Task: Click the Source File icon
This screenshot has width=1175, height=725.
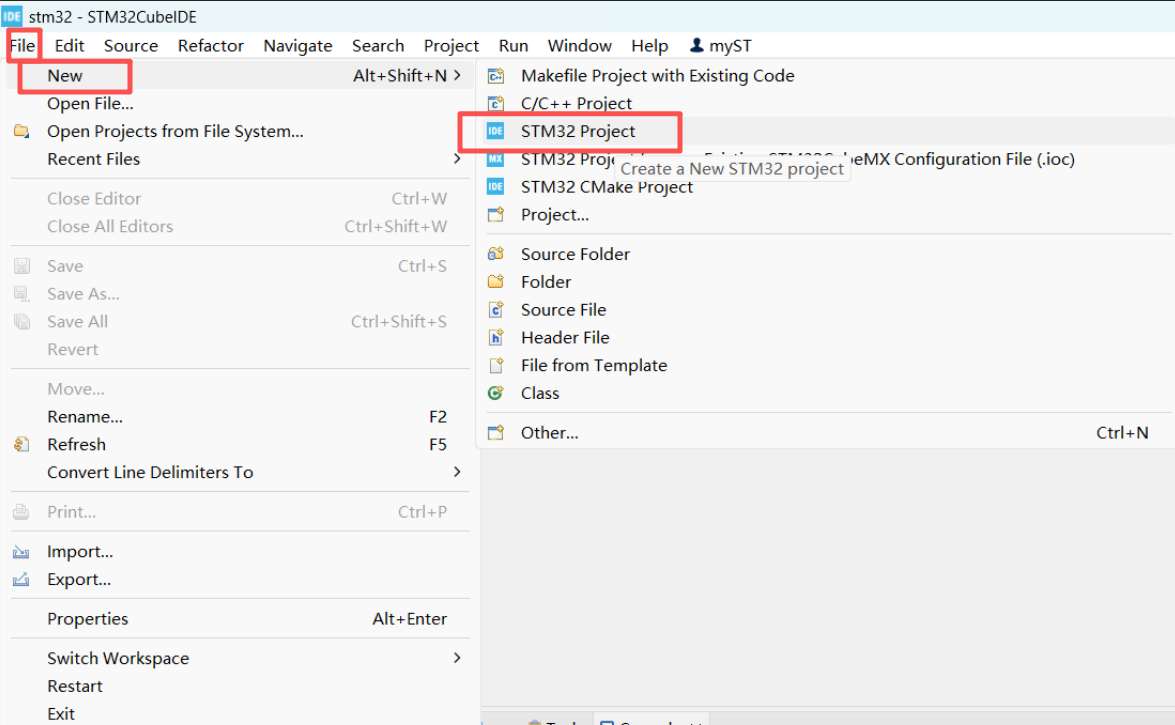Action: coord(495,310)
